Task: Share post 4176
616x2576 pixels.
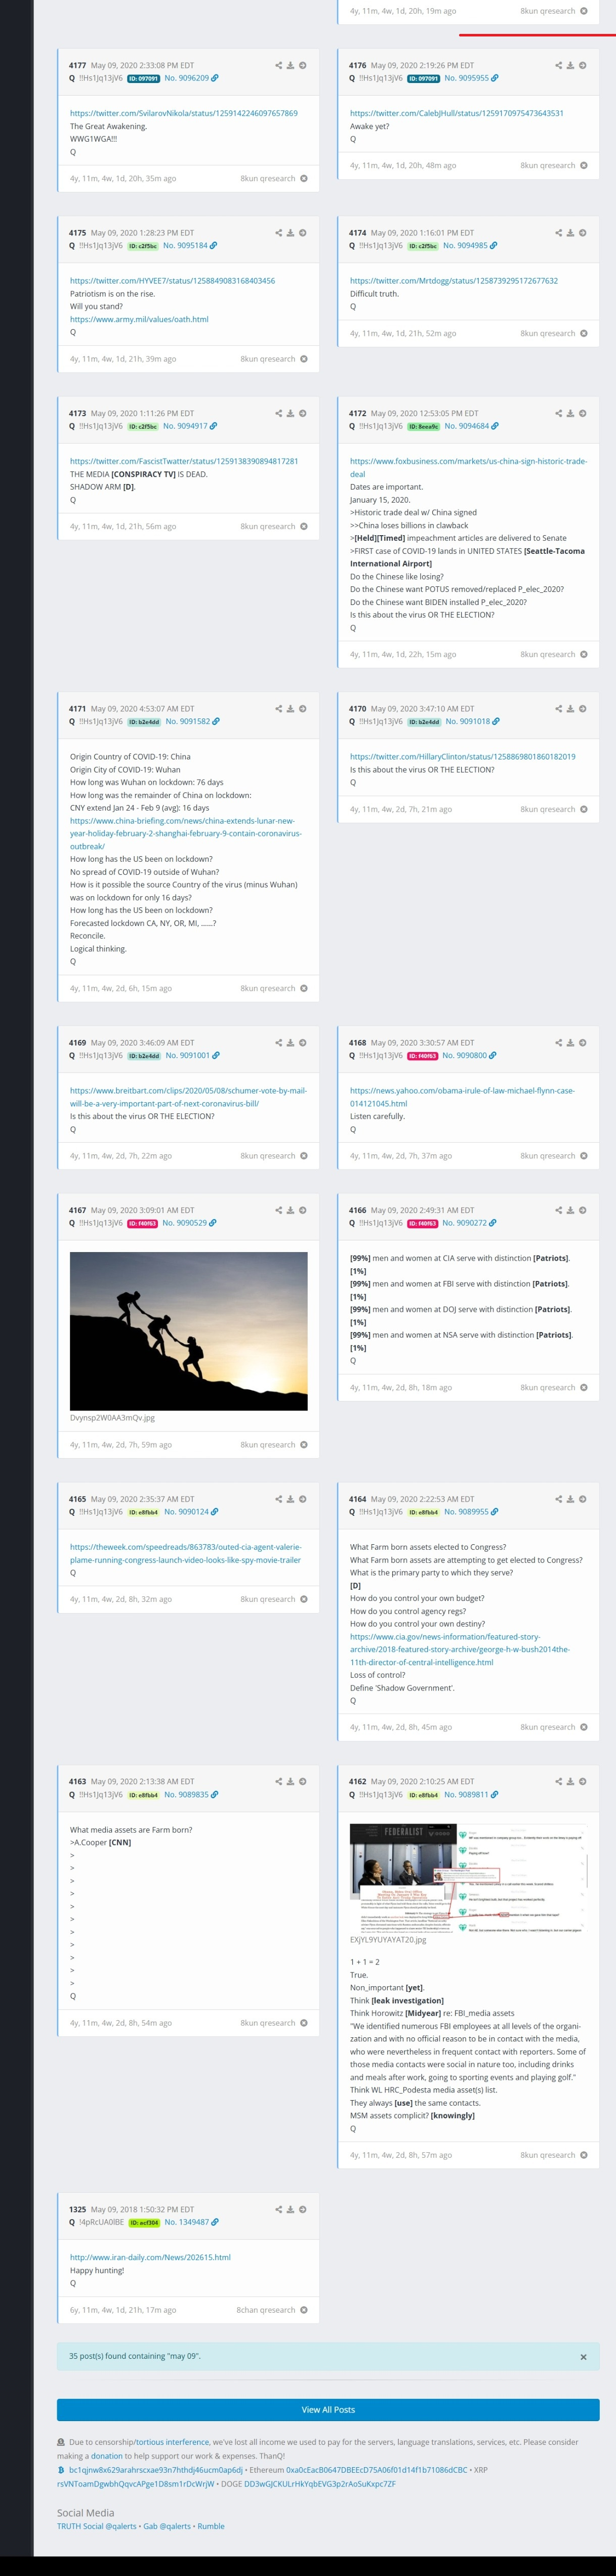Action: 559,65
